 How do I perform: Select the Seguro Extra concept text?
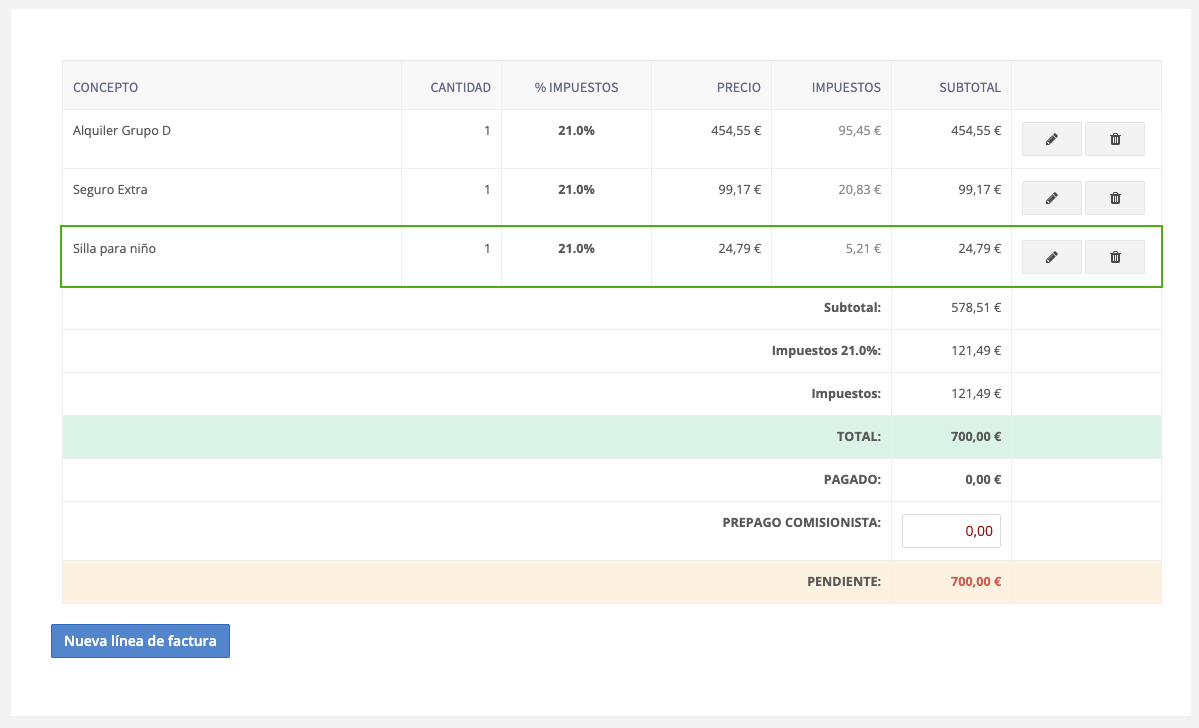pos(110,190)
